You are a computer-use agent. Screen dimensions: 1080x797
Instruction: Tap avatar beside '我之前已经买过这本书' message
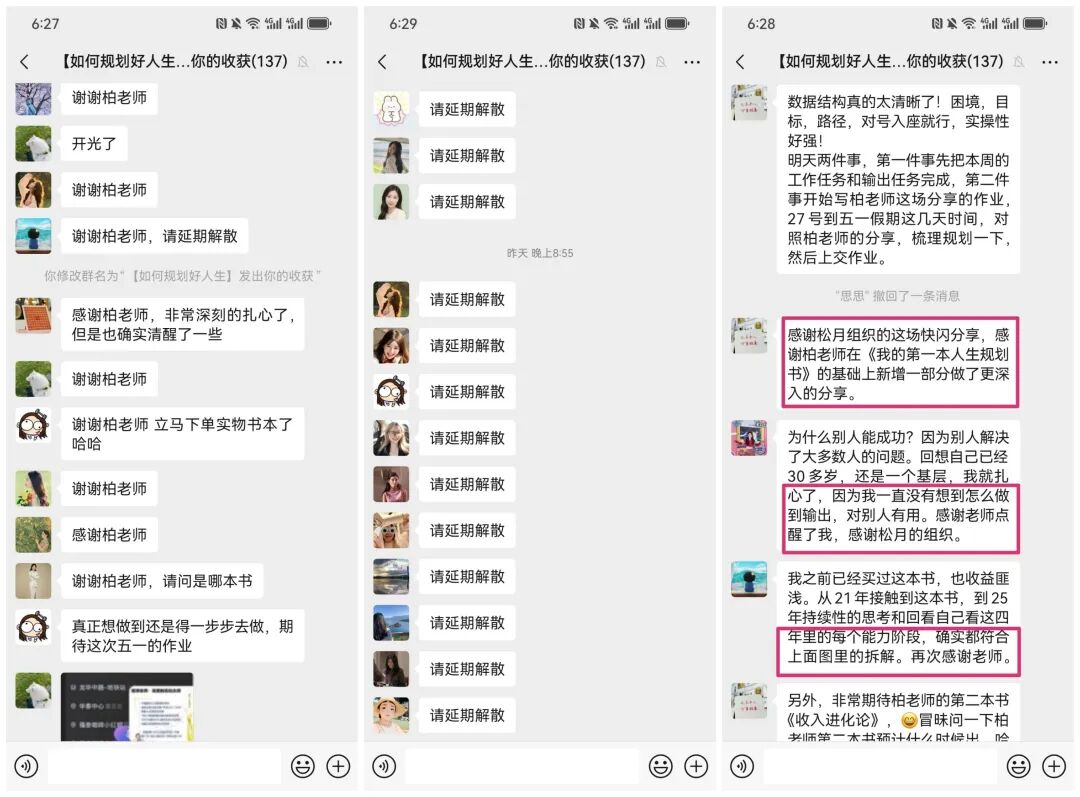pos(749,579)
